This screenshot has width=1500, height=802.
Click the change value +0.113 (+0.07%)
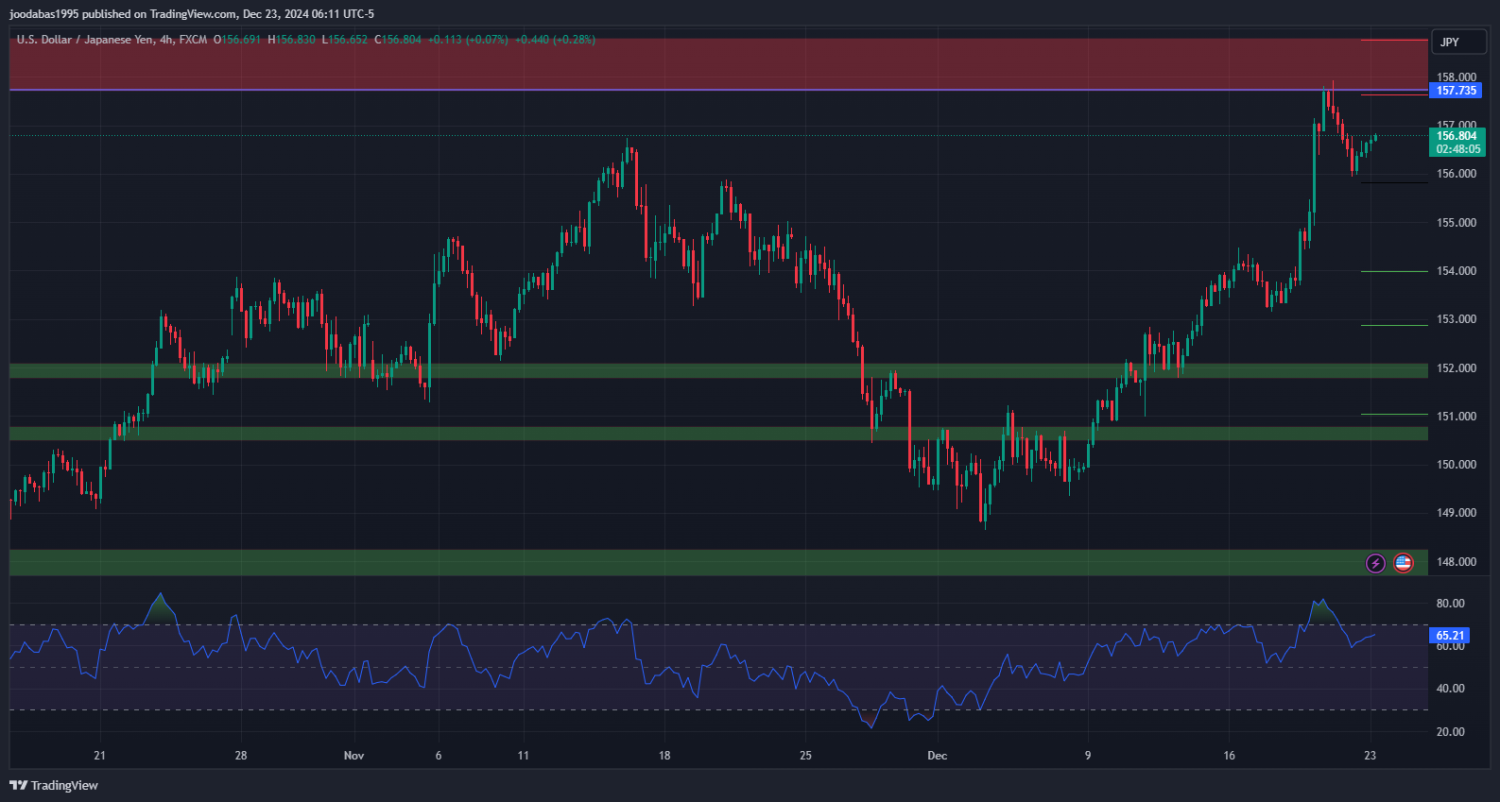467,39
